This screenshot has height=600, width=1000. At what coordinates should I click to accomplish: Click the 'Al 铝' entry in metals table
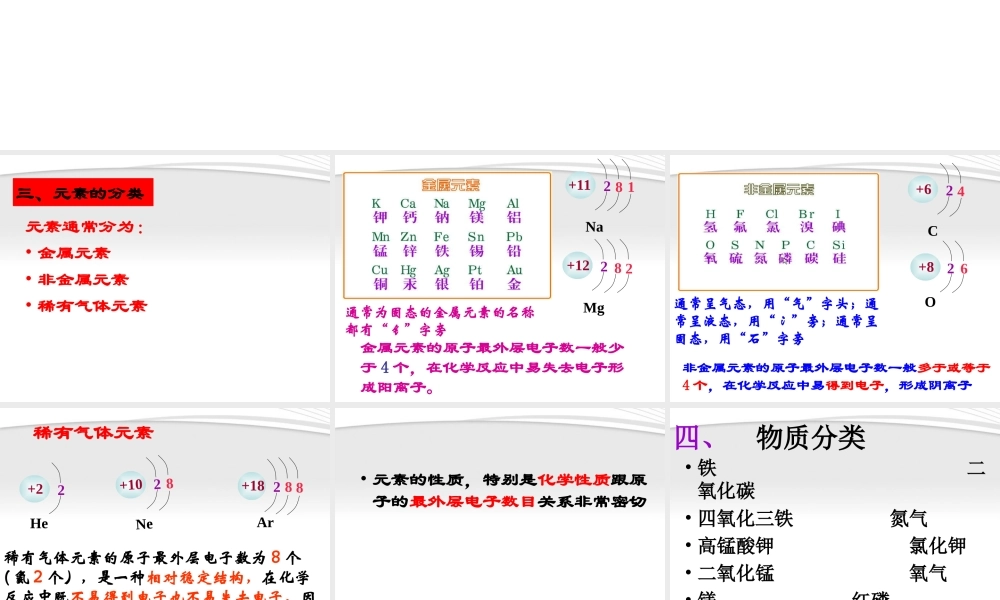[x=513, y=210]
